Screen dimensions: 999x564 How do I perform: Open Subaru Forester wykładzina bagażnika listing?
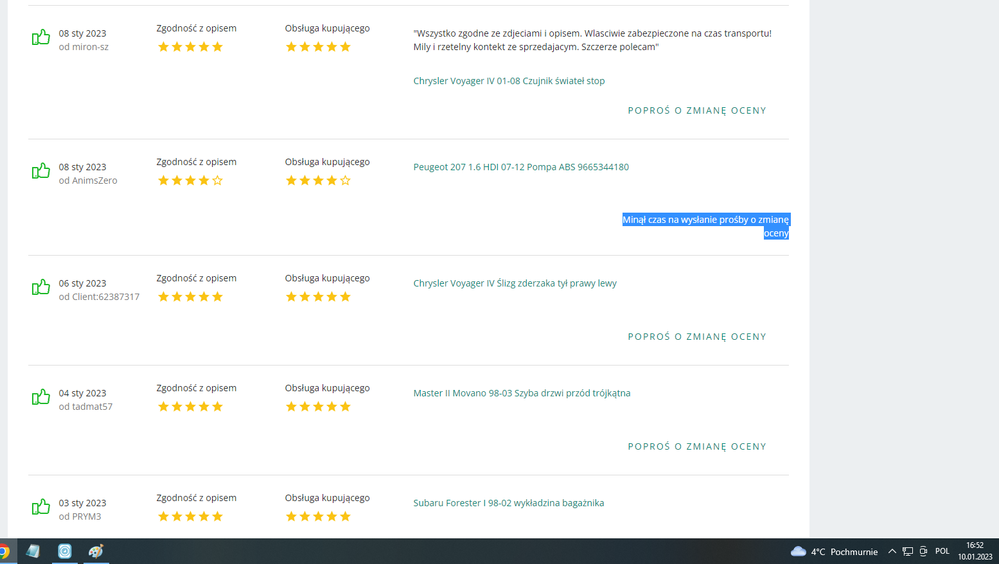tap(509, 503)
